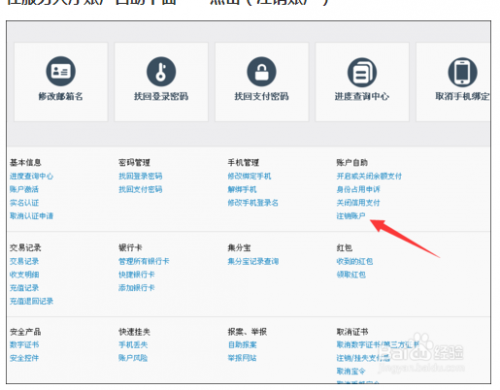Open 修改手机登录名 link
This screenshot has width=500, height=390.
(253, 203)
